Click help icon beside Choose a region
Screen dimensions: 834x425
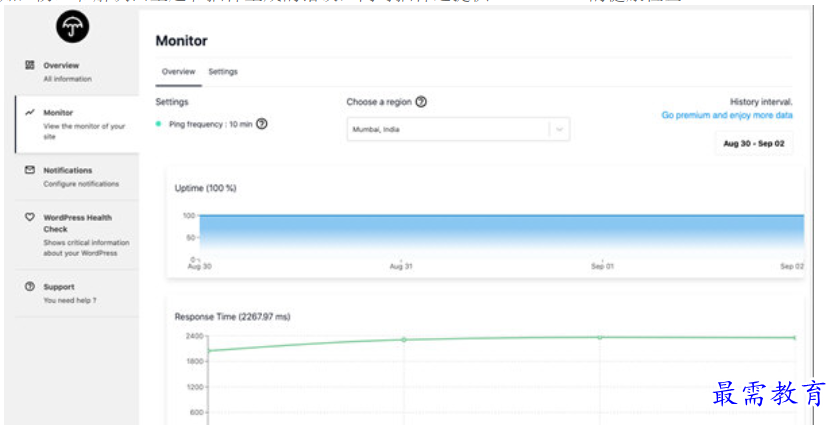pos(421,102)
